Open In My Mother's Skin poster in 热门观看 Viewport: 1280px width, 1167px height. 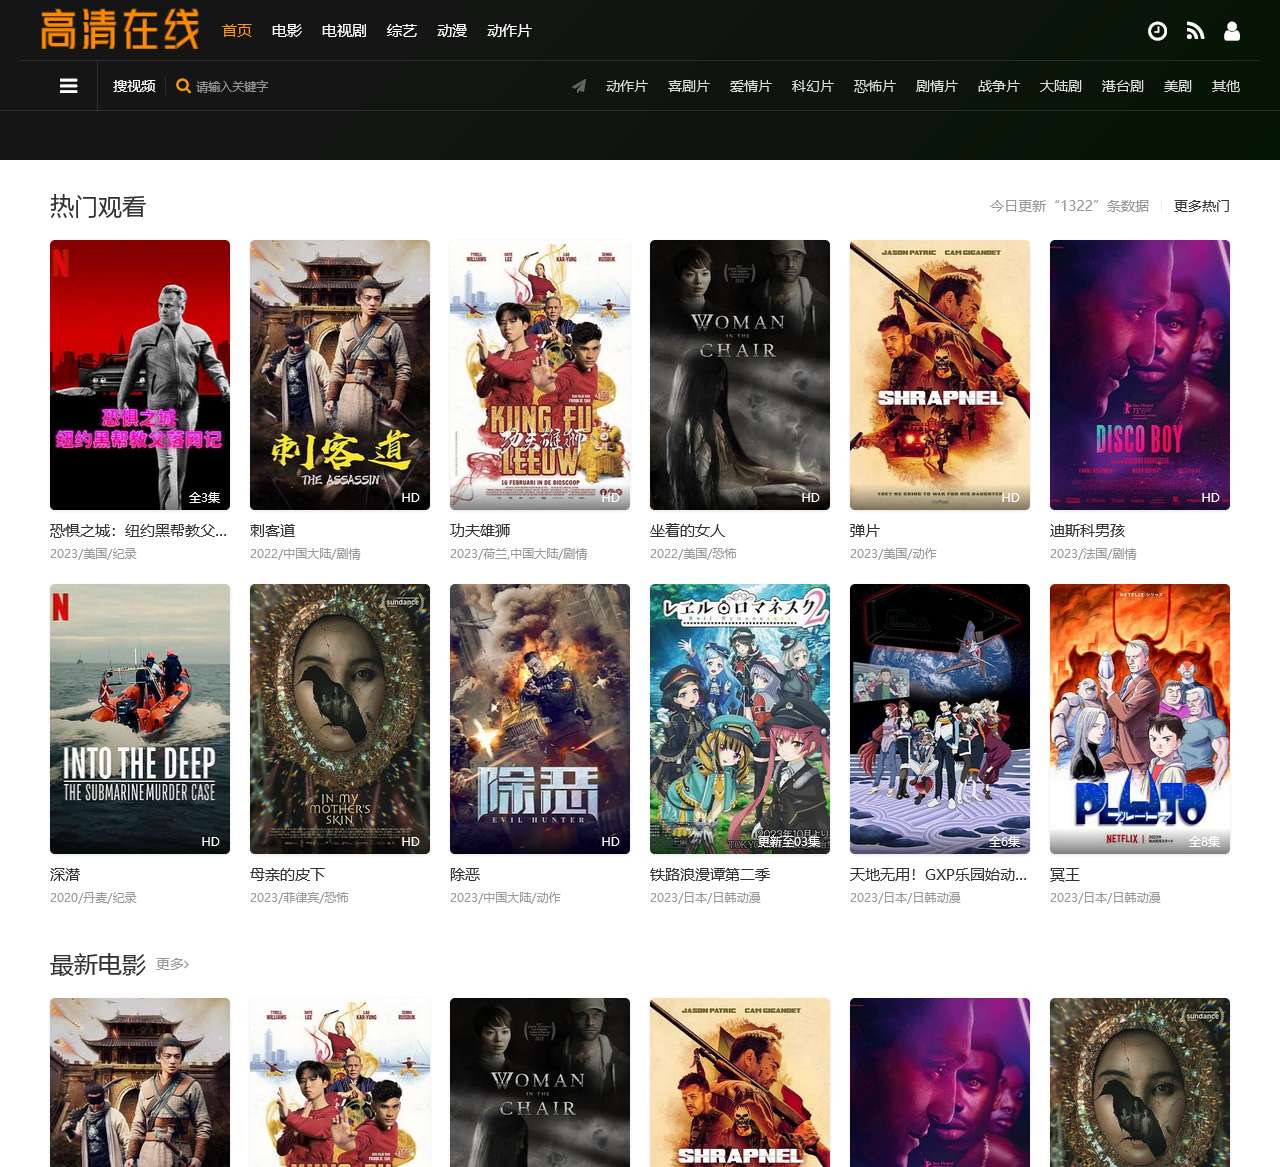pos(340,719)
